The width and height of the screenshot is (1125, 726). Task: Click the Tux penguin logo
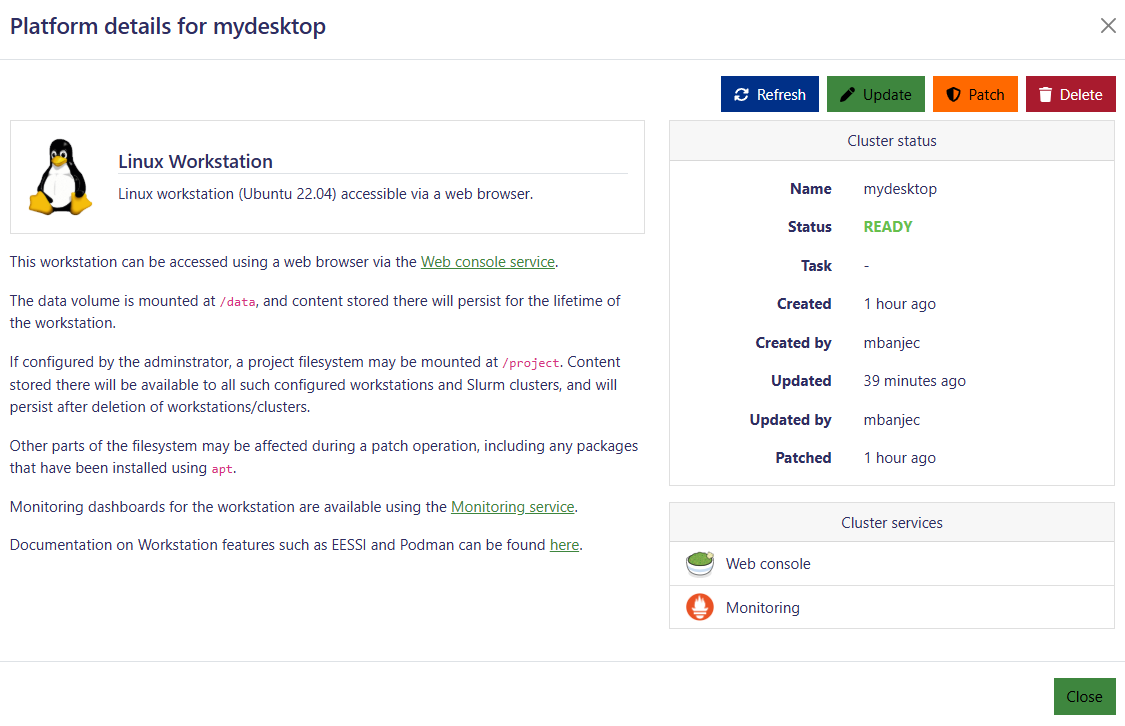pos(60,177)
